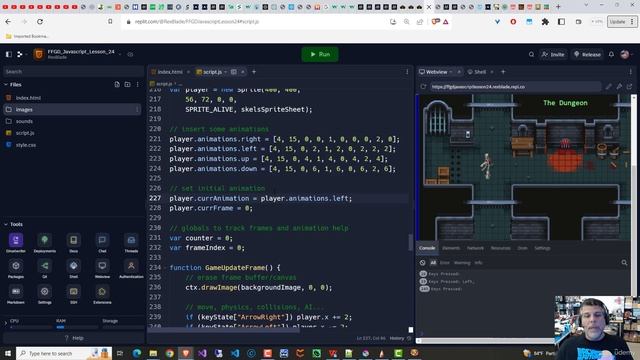Open the script.js tab dropdown arrow
This screenshot has width=640, height=360.
click(225, 72)
